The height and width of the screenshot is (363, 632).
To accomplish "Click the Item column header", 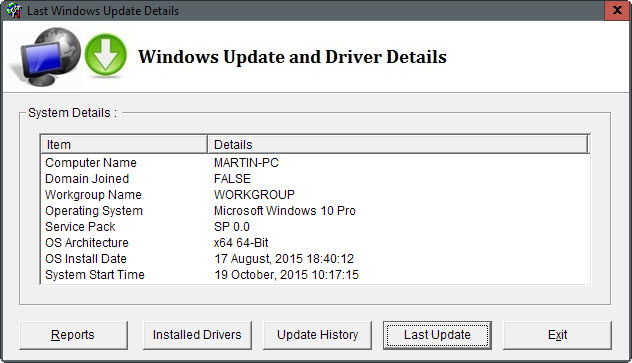I will pos(124,145).
